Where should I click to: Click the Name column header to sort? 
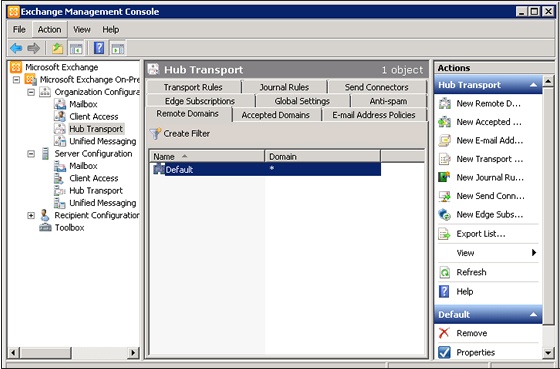(206, 156)
